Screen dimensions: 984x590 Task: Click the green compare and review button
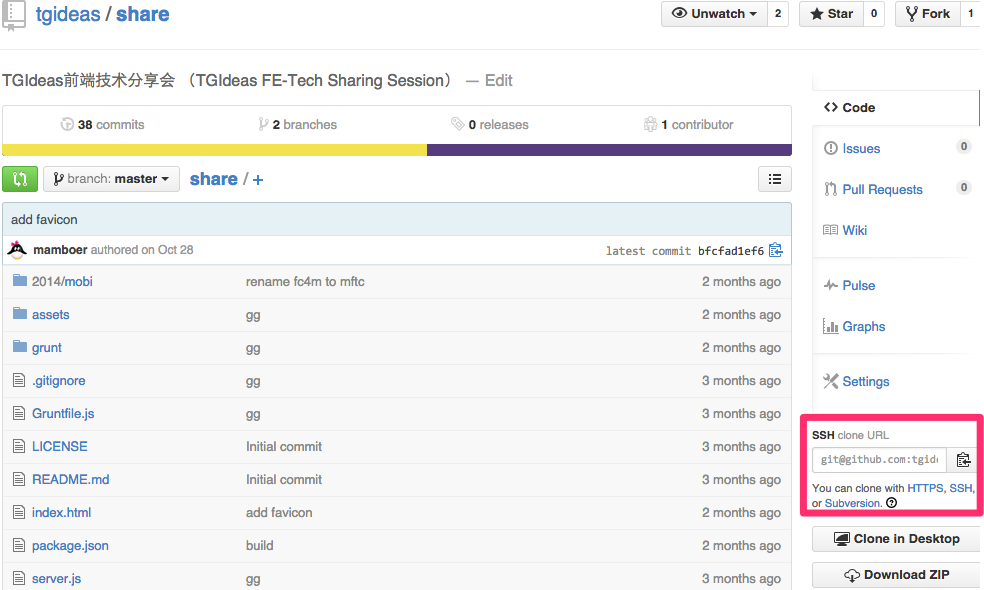tap(20, 179)
